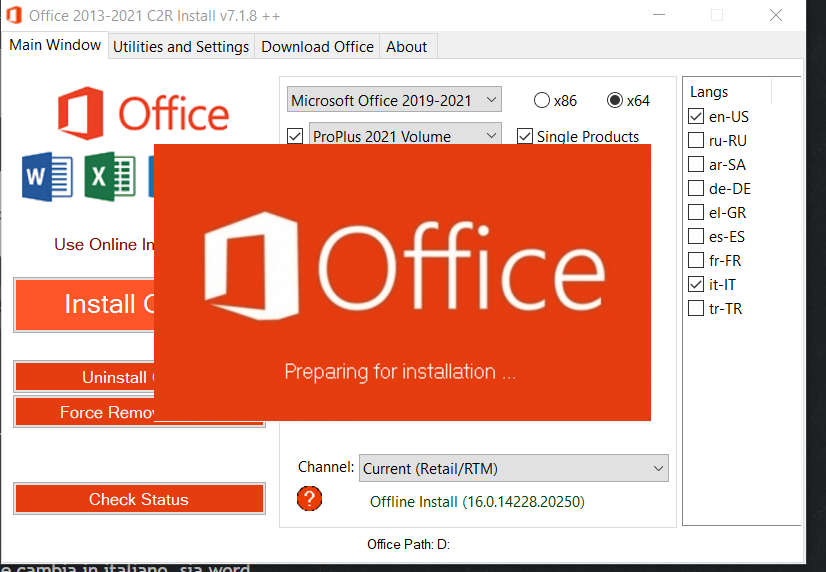Open the ProPlus 2021 Volume edition dropdown
Image resolution: width=826 pixels, height=572 pixels.
405,134
